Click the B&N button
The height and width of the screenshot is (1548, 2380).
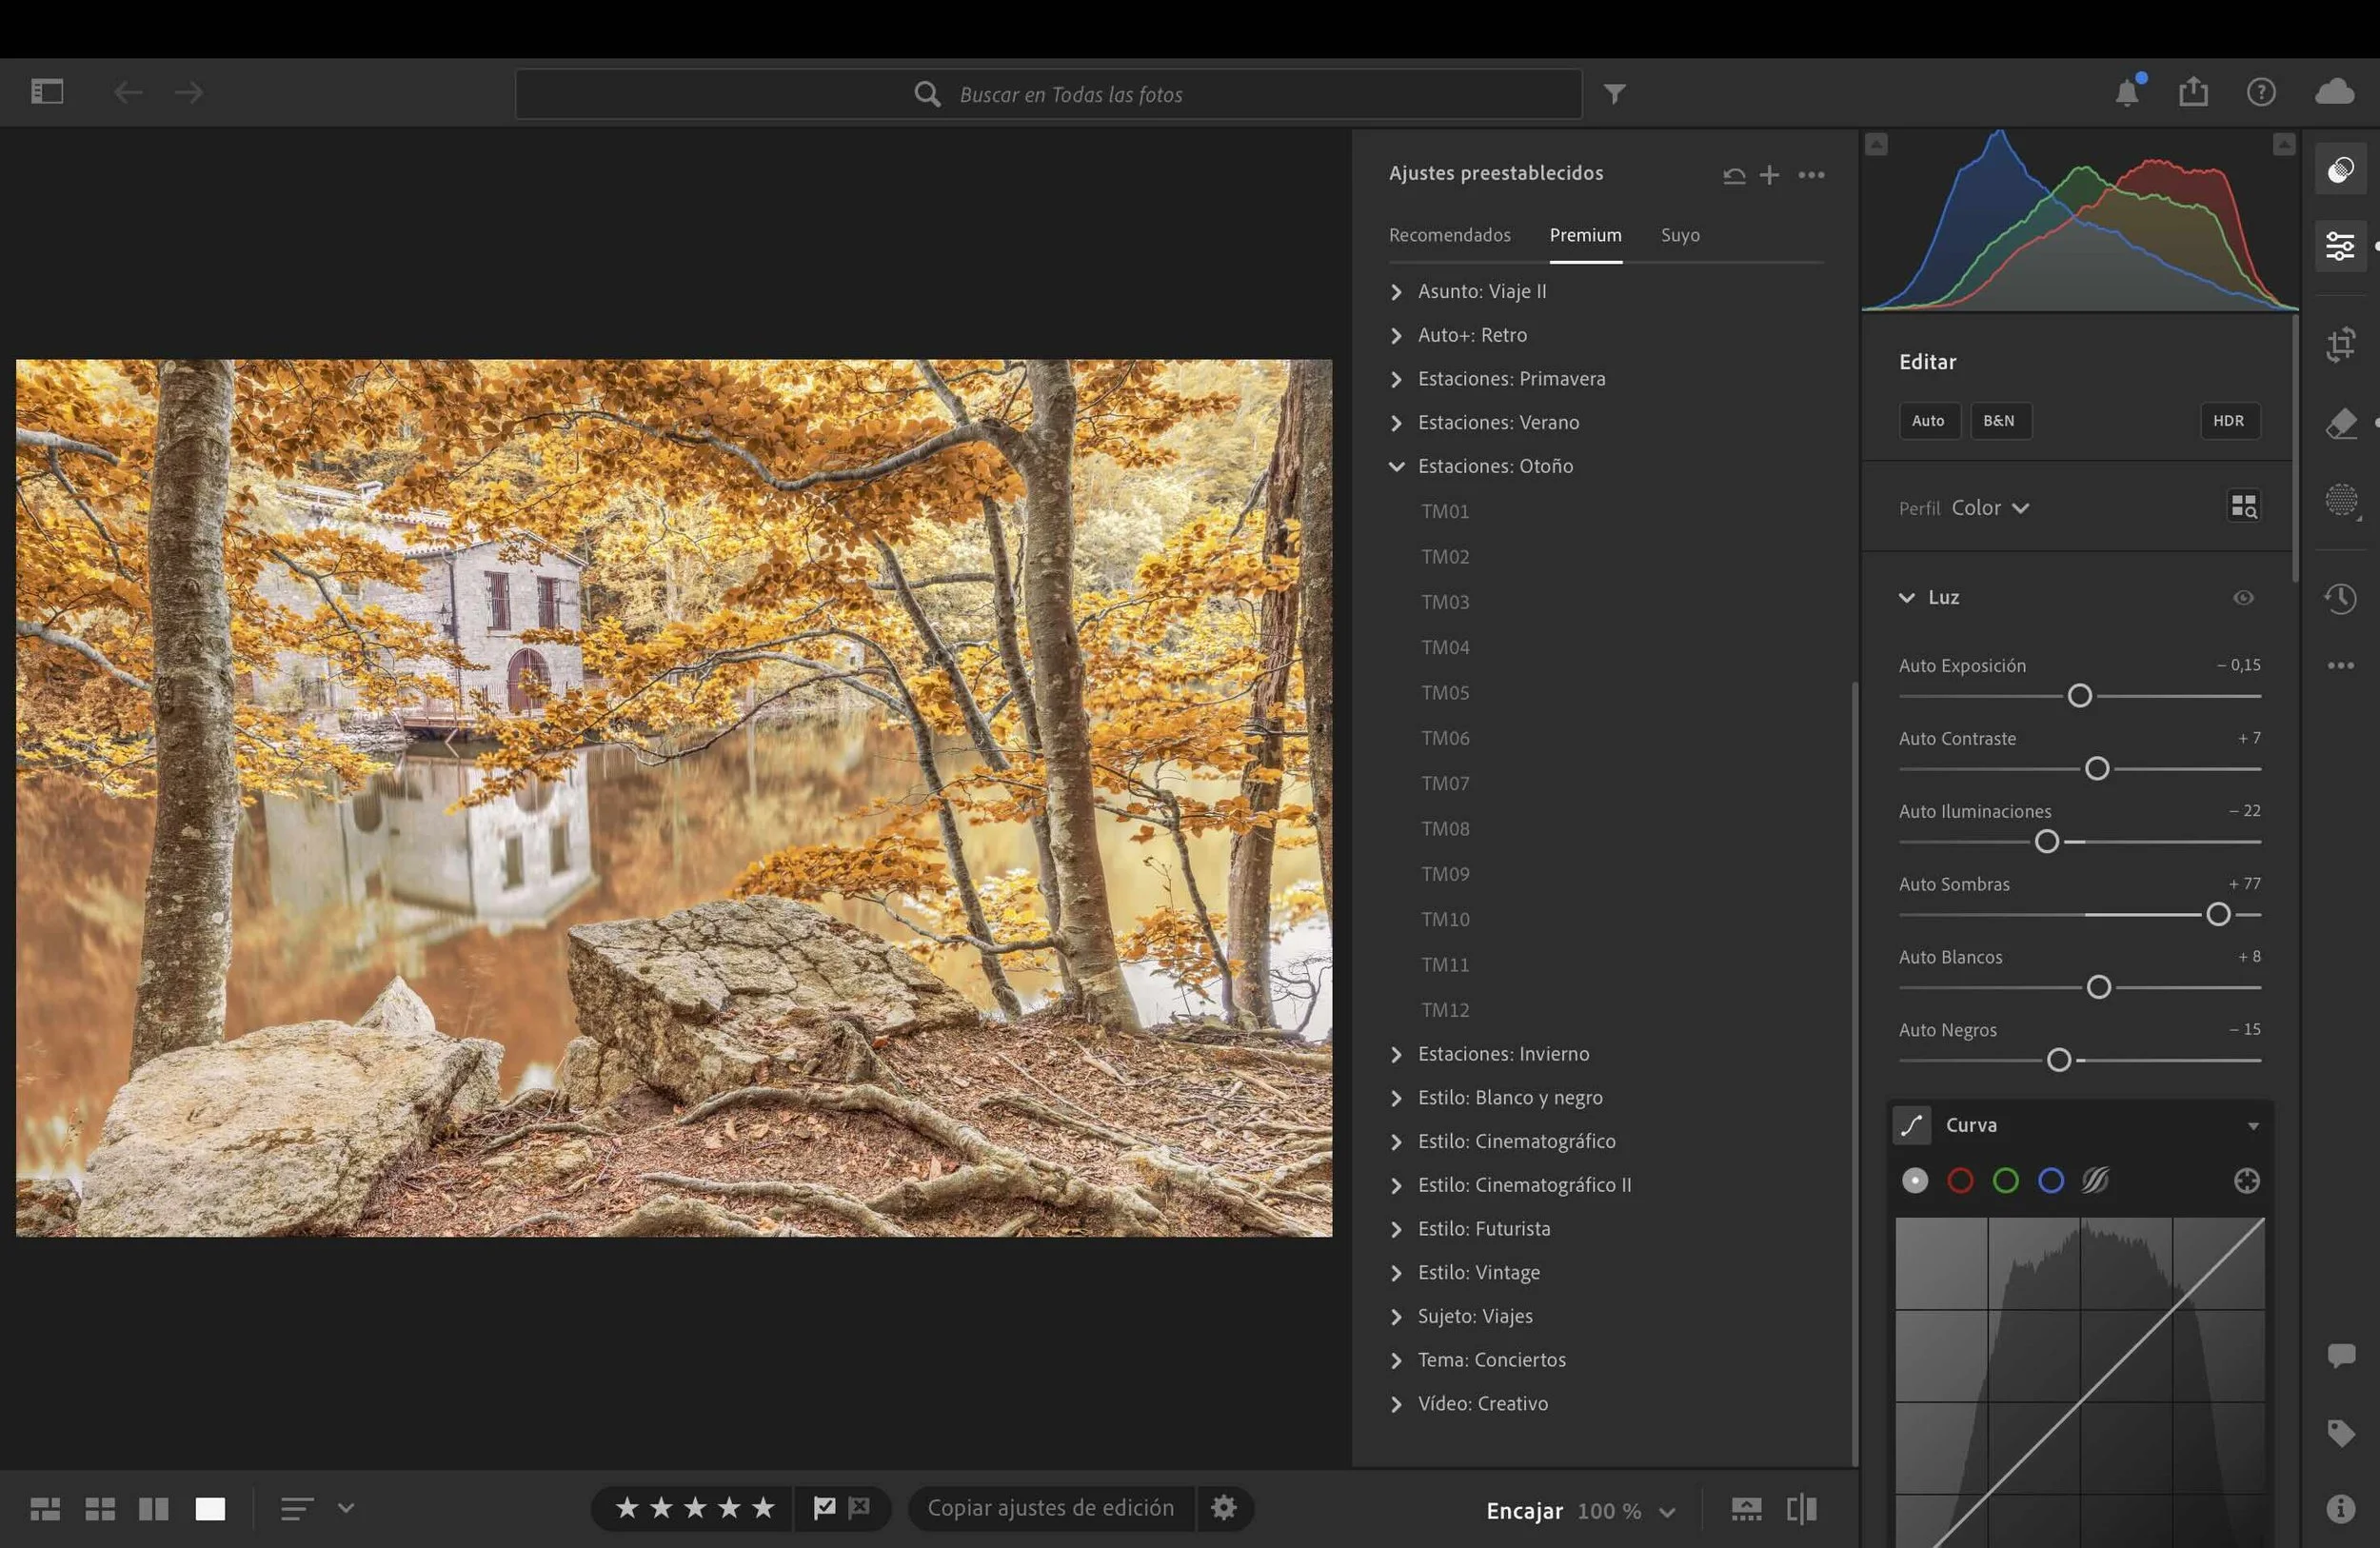[1998, 421]
